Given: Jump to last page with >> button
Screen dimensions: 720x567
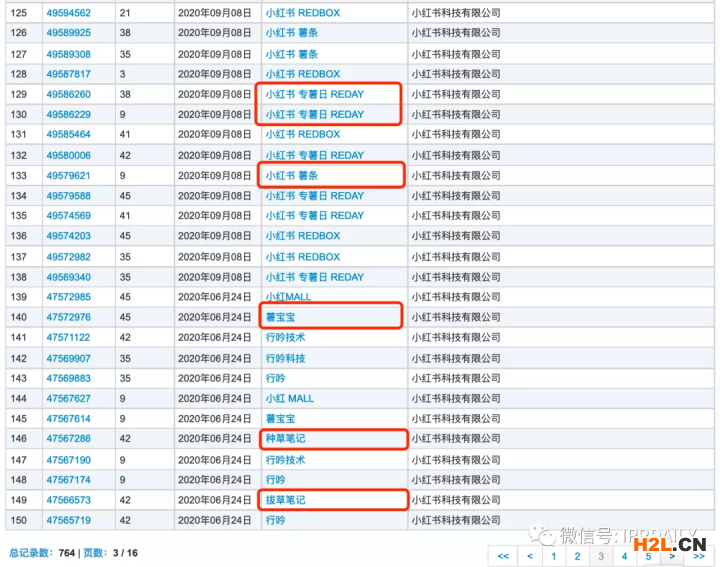Looking at the screenshot, I should [x=699, y=556].
